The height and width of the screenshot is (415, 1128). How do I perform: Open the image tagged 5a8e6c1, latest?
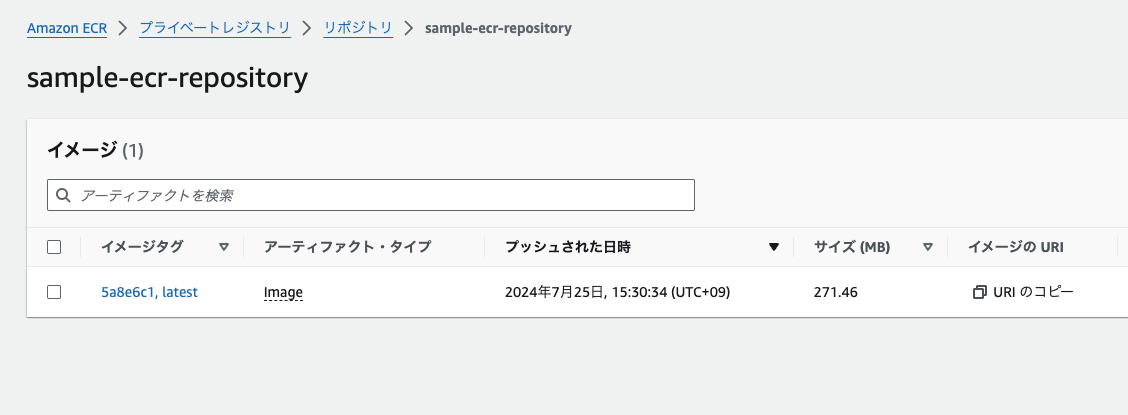click(150, 292)
